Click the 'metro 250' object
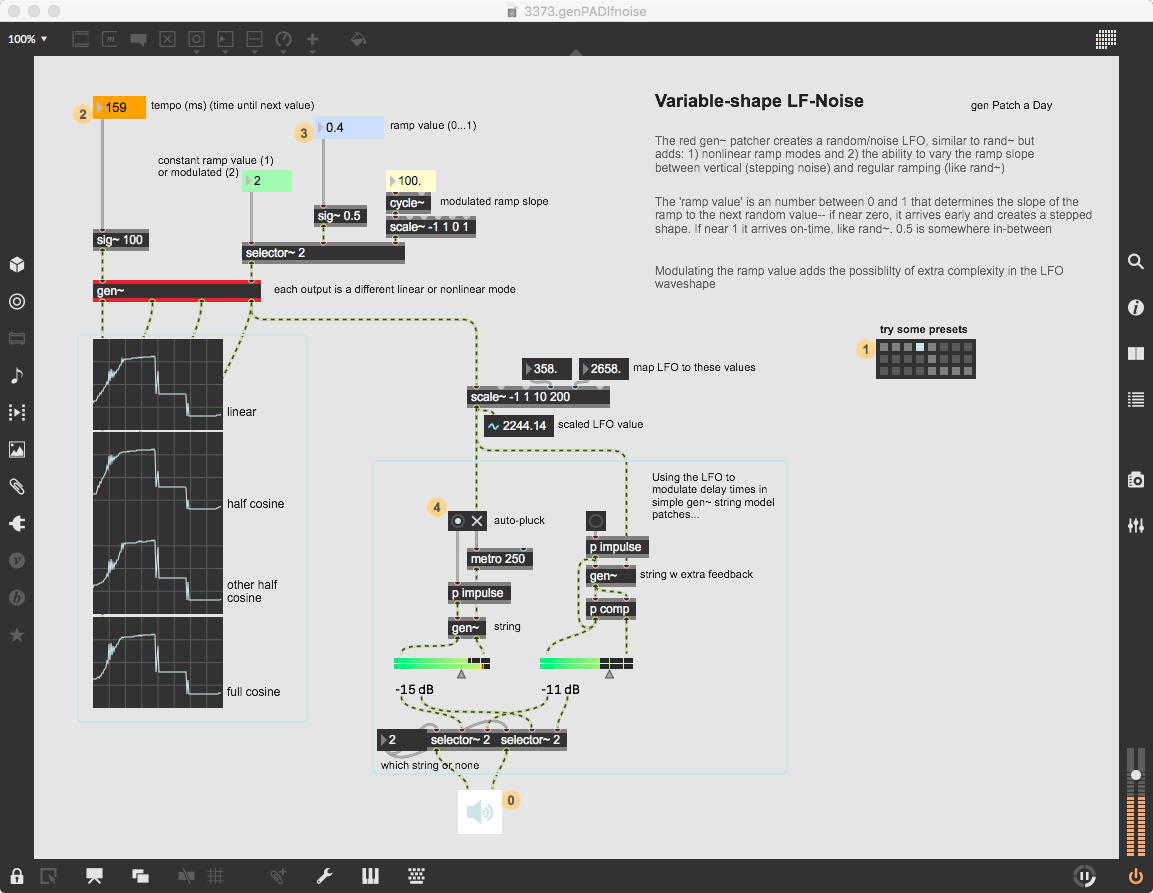 pos(500,559)
